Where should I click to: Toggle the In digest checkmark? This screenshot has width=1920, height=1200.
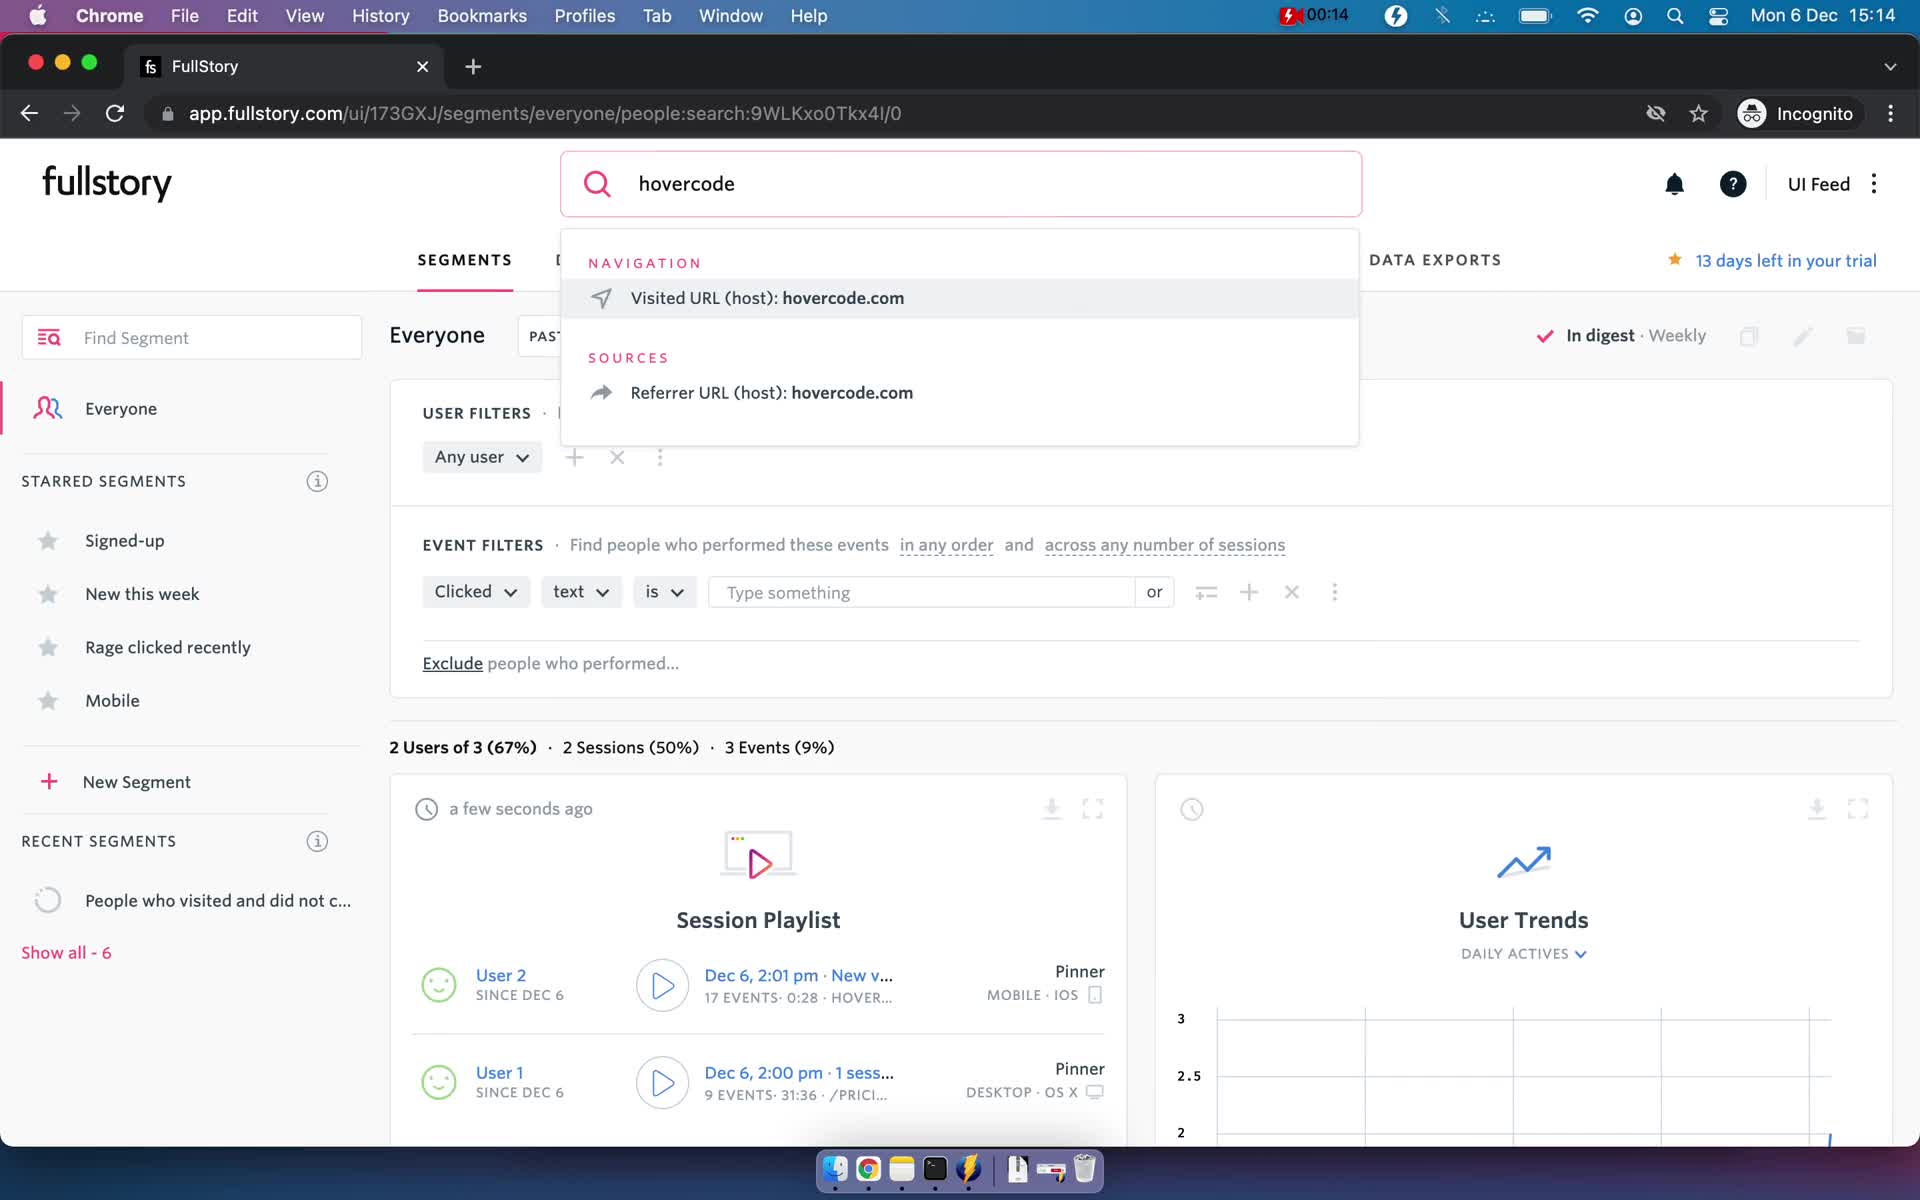pyautogui.click(x=1545, y=336)
